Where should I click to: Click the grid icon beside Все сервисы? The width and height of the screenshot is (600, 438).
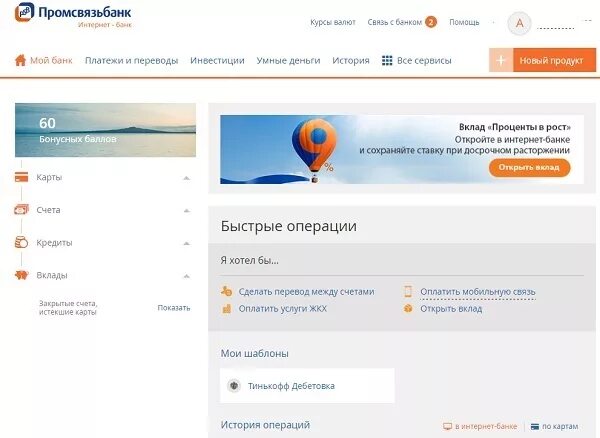tap(387, 60)
